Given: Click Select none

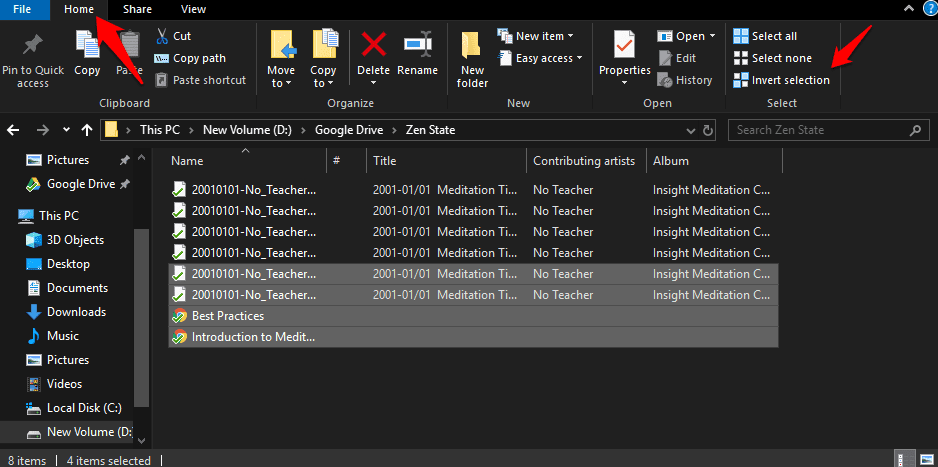Looking at the screenshot, I should [x=772, y=58].
